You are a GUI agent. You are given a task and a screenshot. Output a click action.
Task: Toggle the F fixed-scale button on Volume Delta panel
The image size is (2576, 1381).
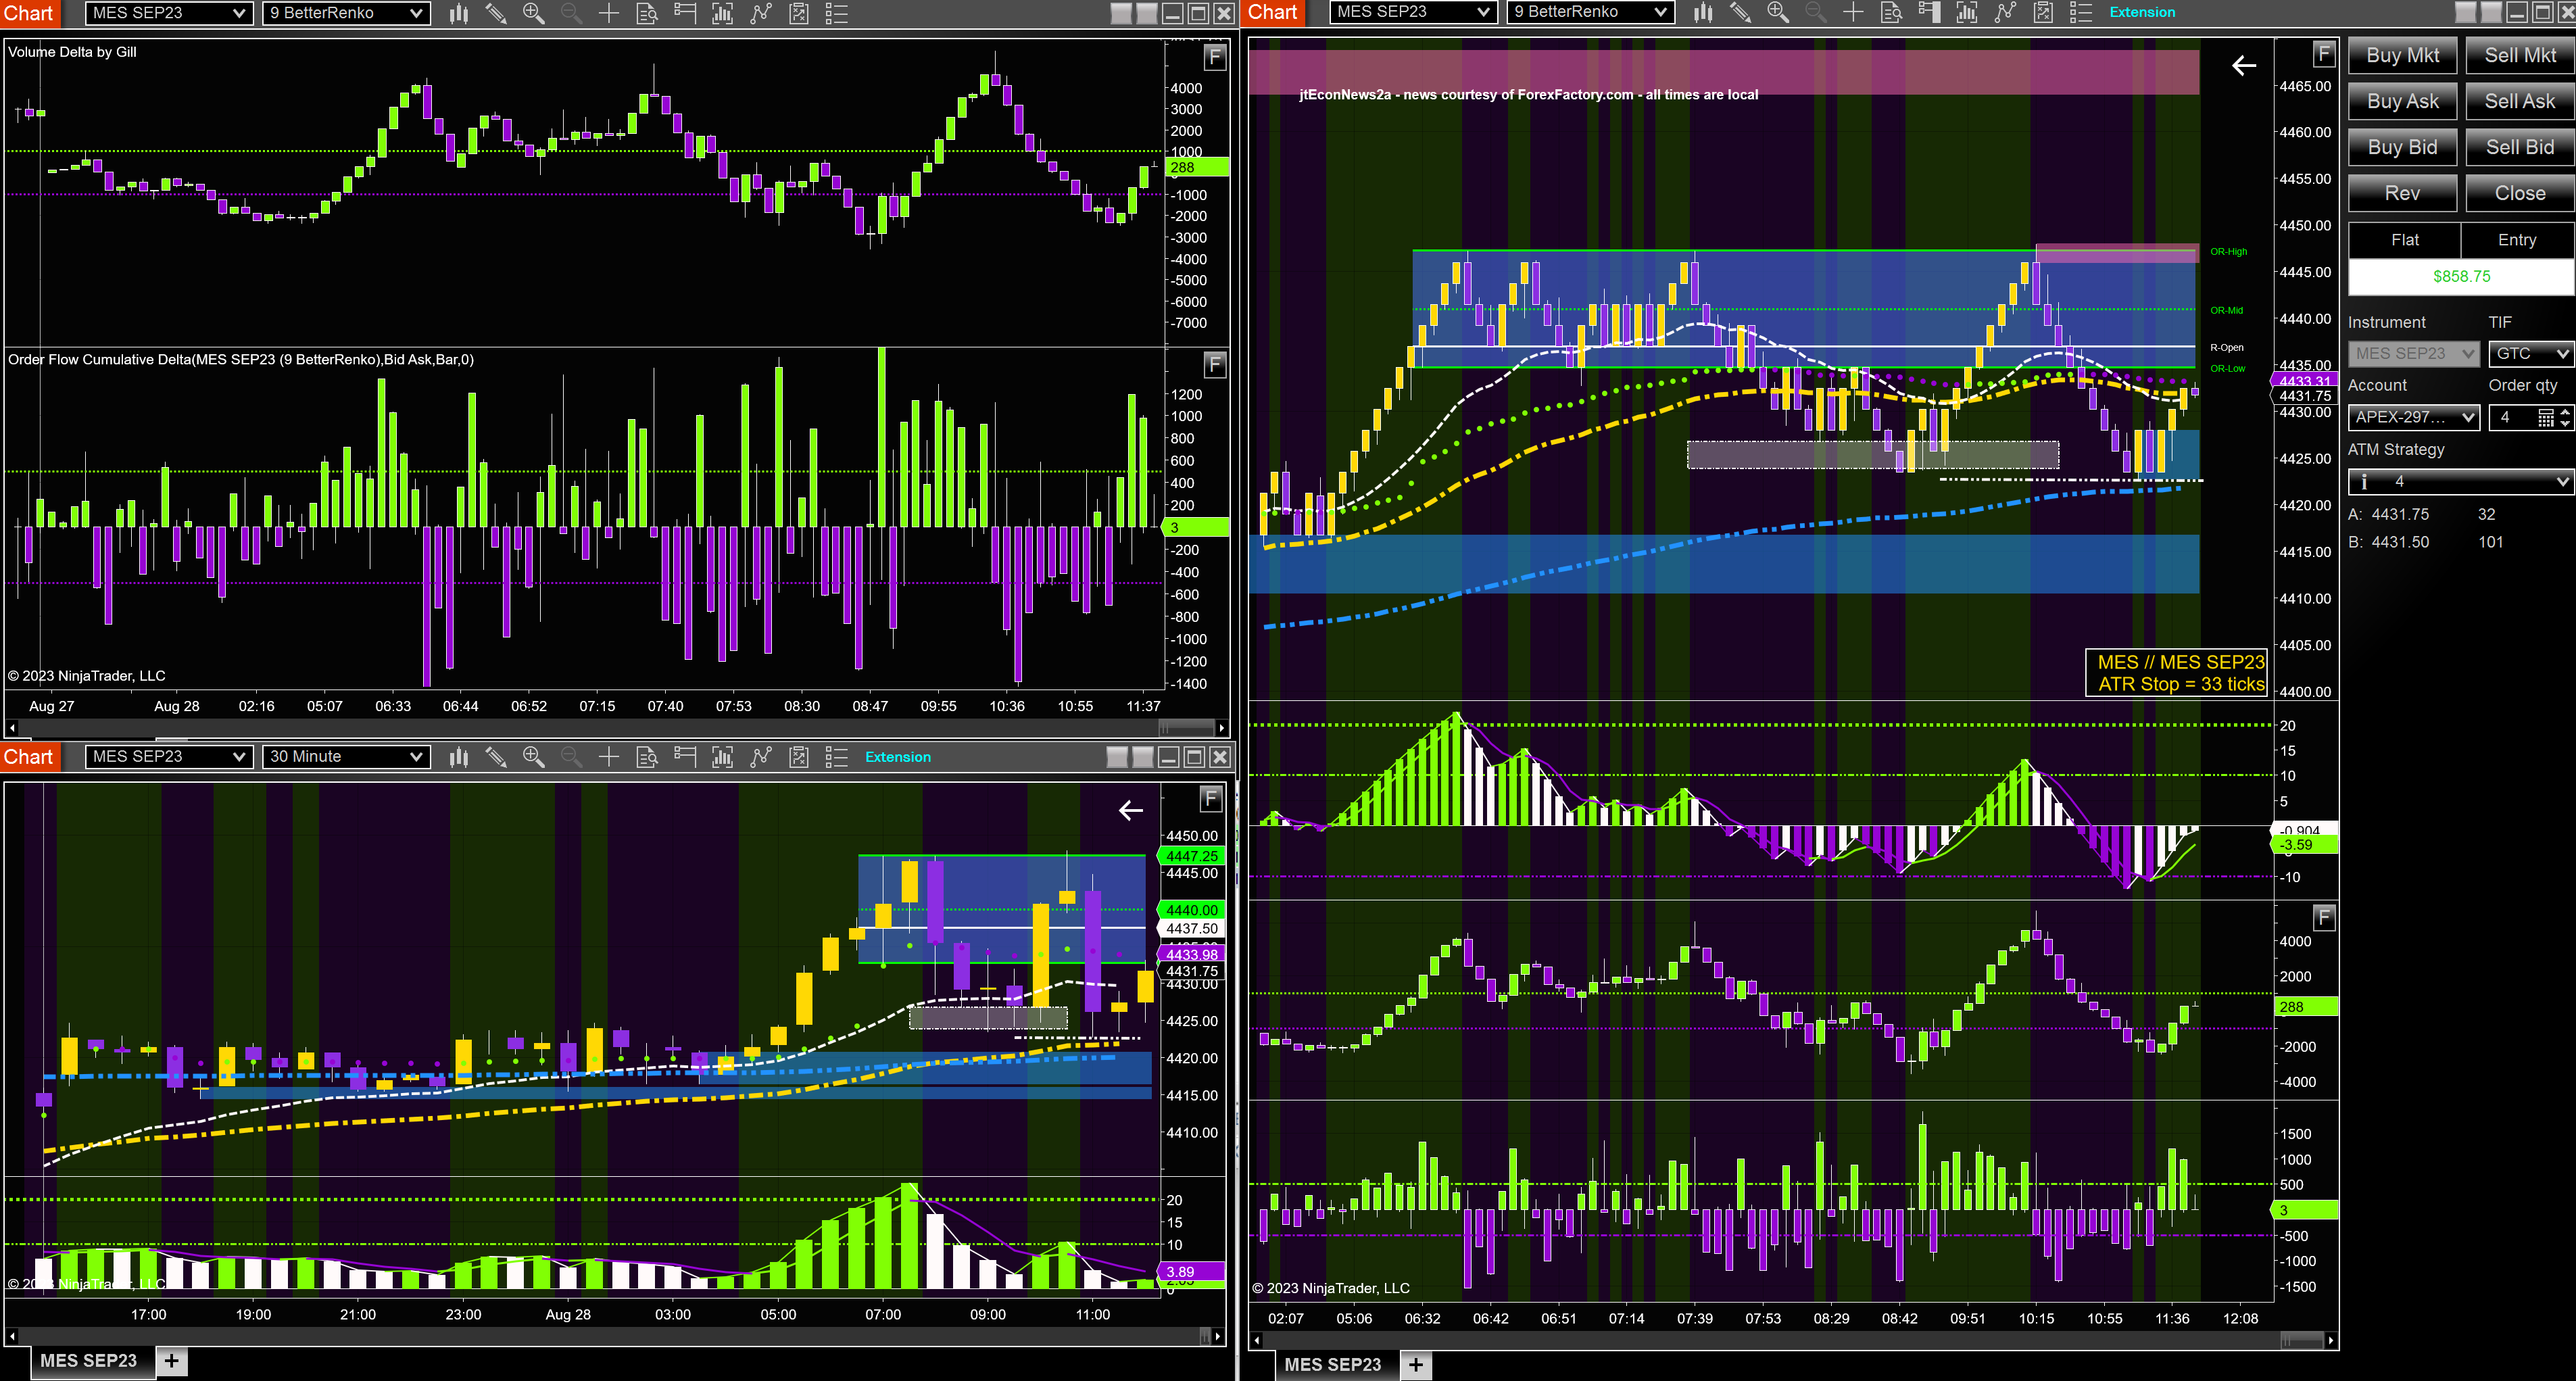coord(1214,57)
